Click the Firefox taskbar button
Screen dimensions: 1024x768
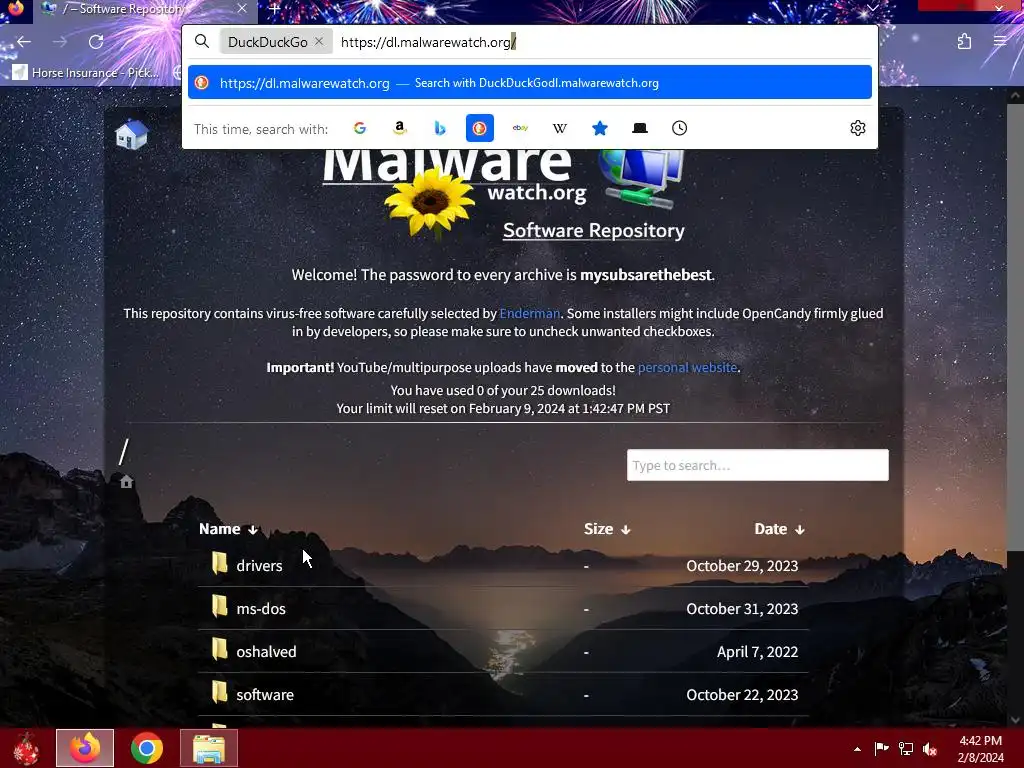point(85,748)
